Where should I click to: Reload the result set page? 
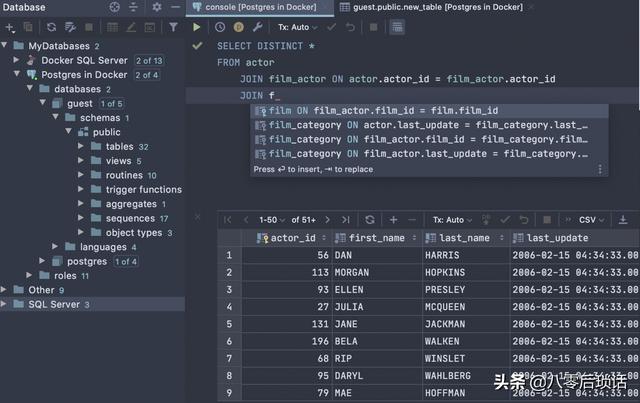(370, 220)
